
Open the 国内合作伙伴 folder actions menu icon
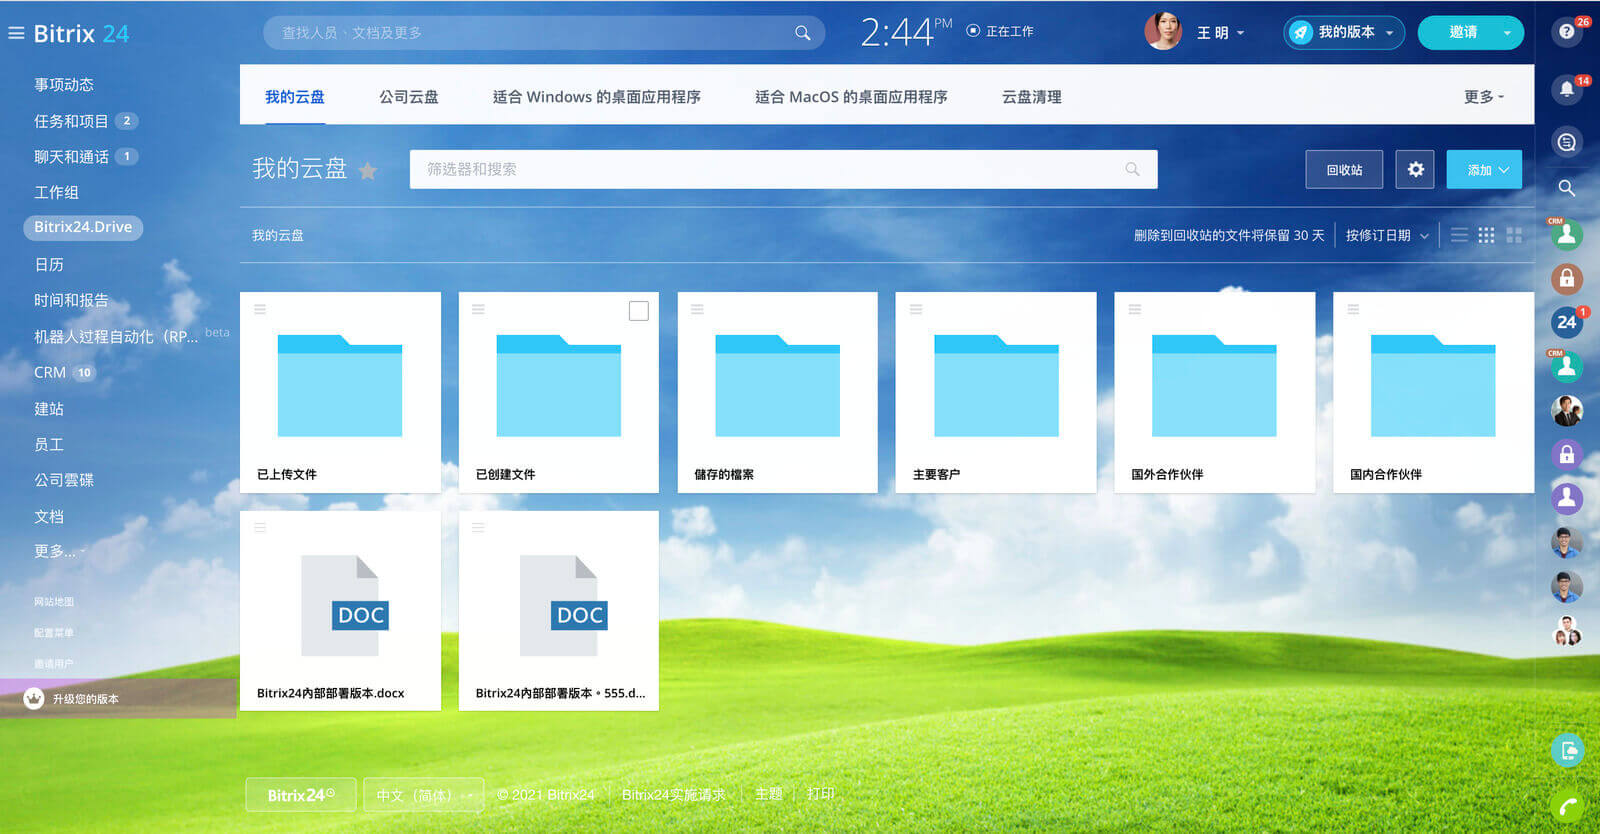pyautogui.click(x=1353, y=309)
